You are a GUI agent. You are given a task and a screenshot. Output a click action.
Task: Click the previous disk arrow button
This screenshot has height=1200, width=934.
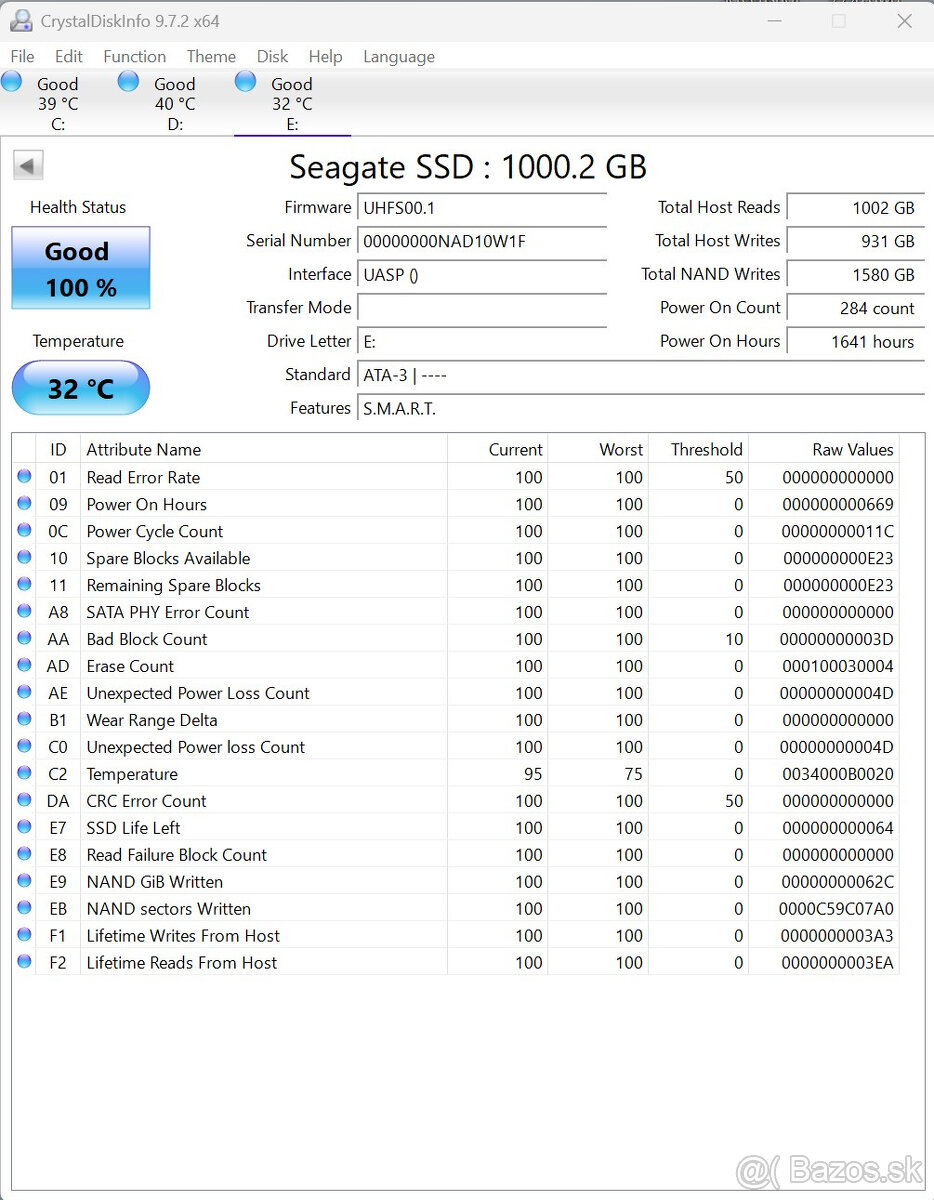click(x=28, y=166)
